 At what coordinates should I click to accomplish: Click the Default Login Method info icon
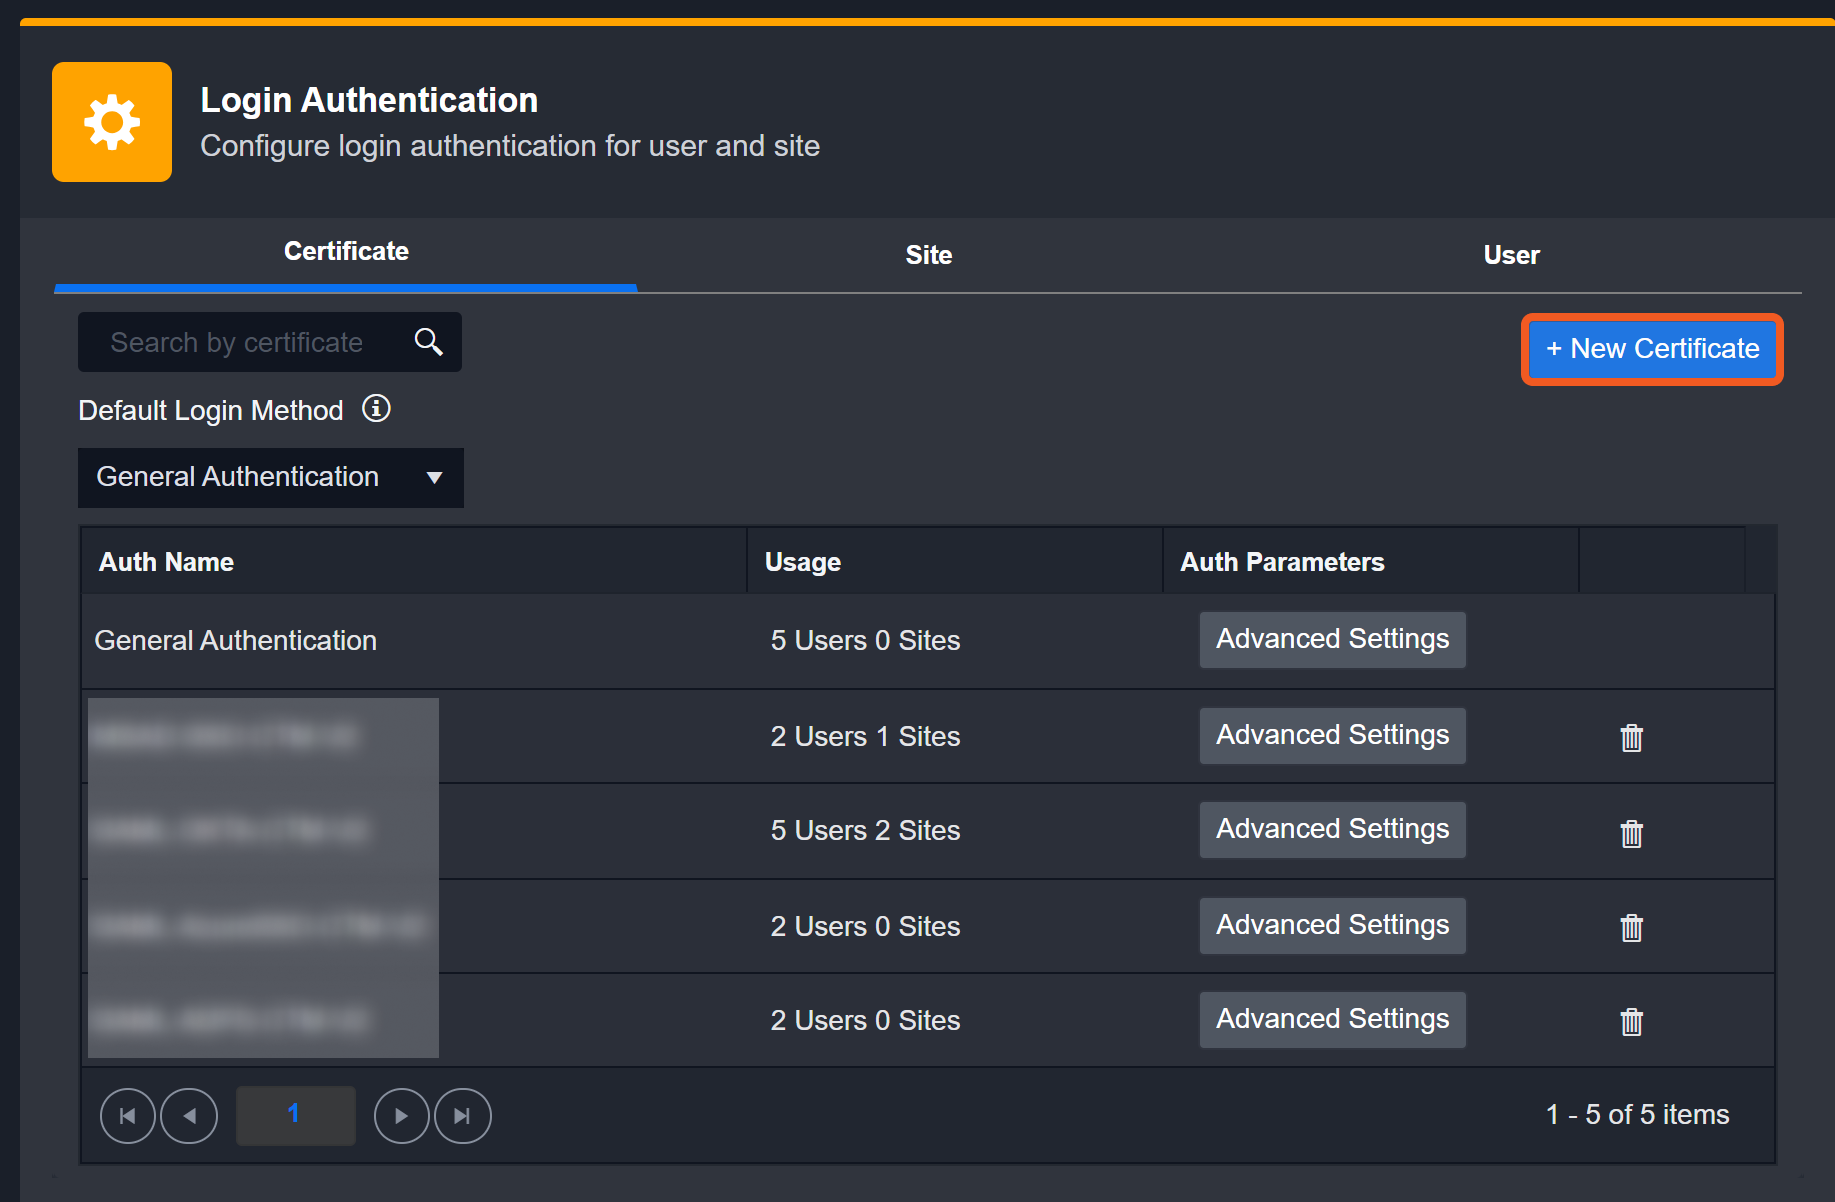[x=376, y=409]
